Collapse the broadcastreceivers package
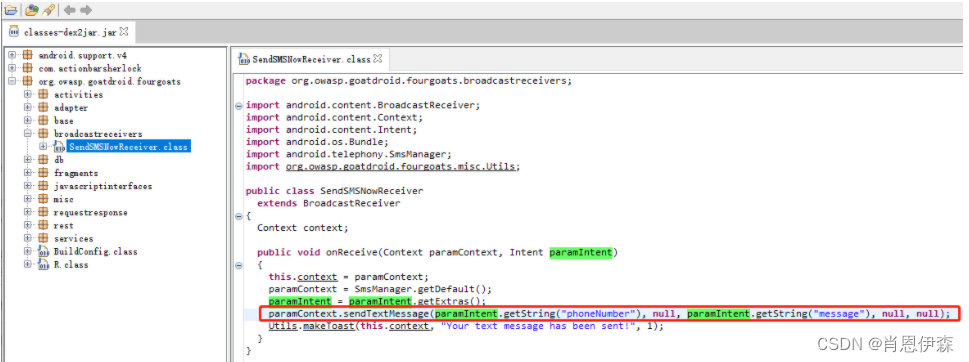 [x=27, y=133]
